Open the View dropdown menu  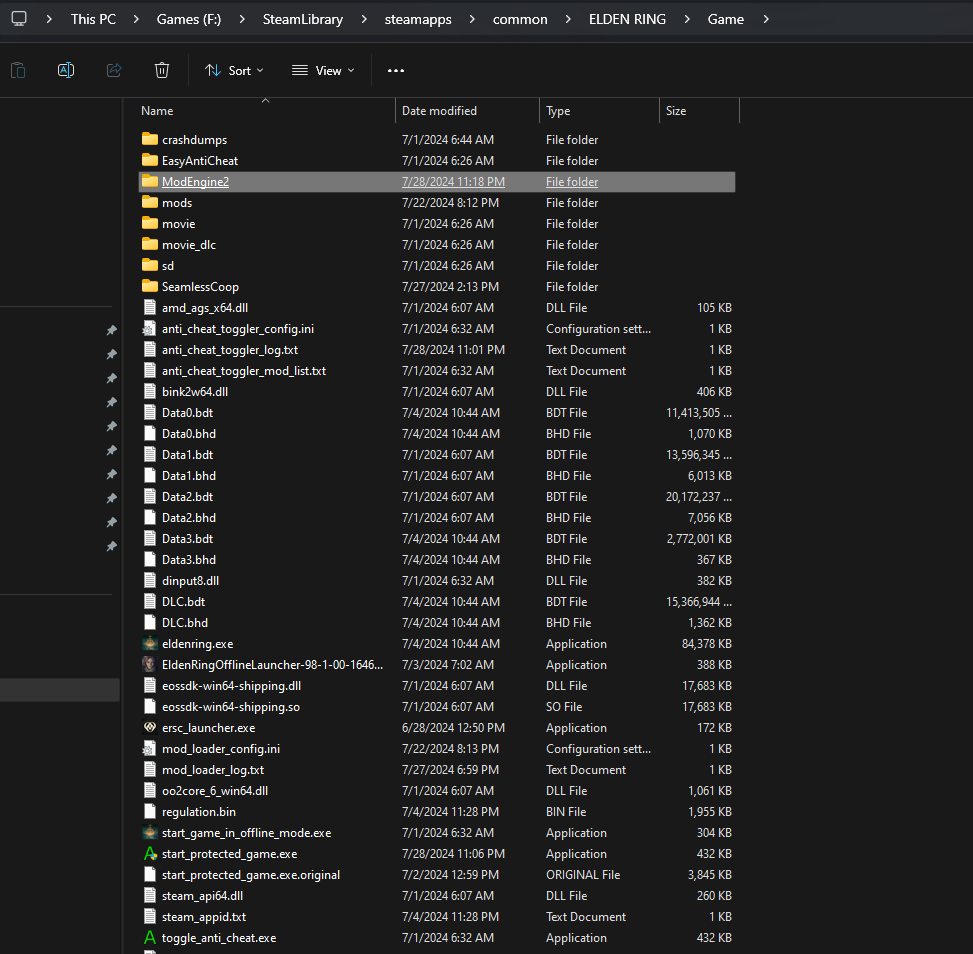click(323, 71)
